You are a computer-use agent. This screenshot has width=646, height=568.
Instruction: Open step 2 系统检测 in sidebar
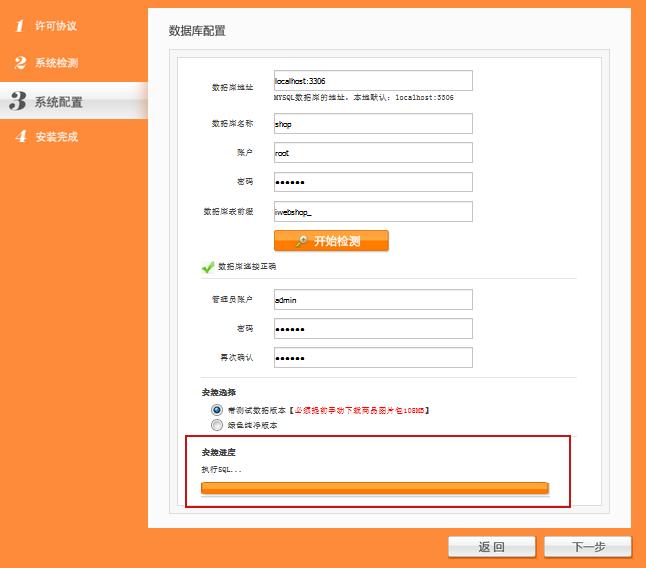click(46, 63)
